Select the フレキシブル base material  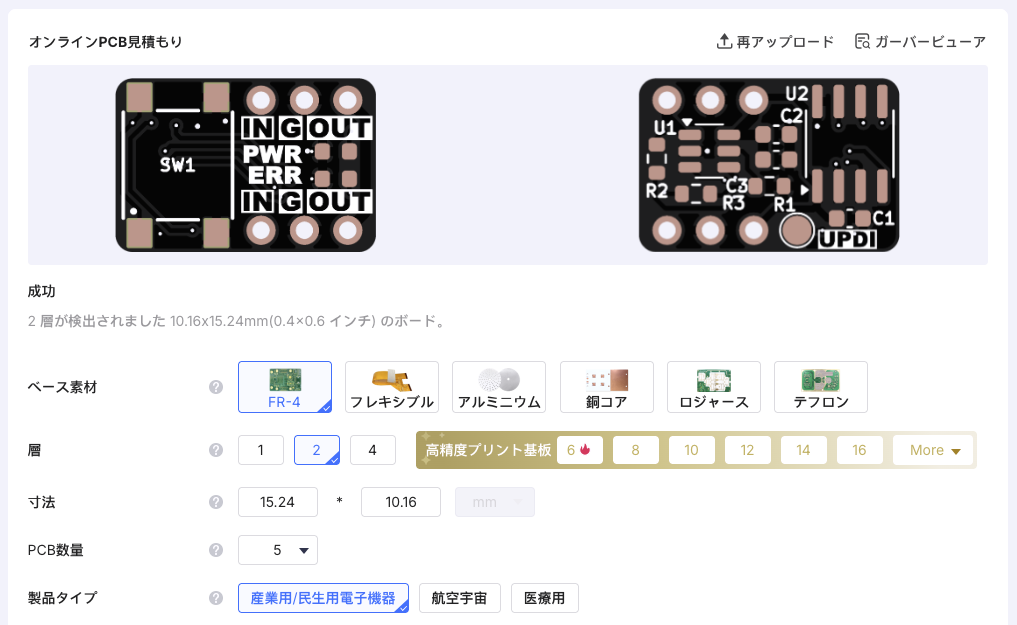[x=392, y=387]
